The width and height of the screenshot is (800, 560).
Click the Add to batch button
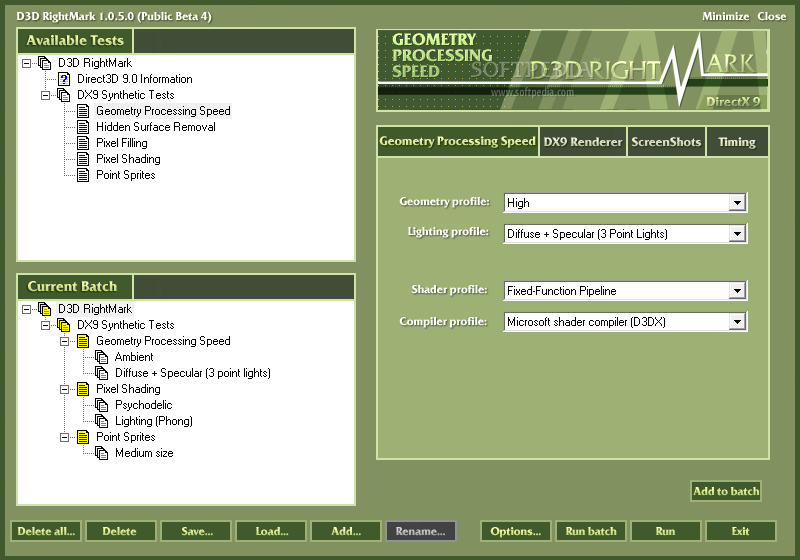pos(726,491)
